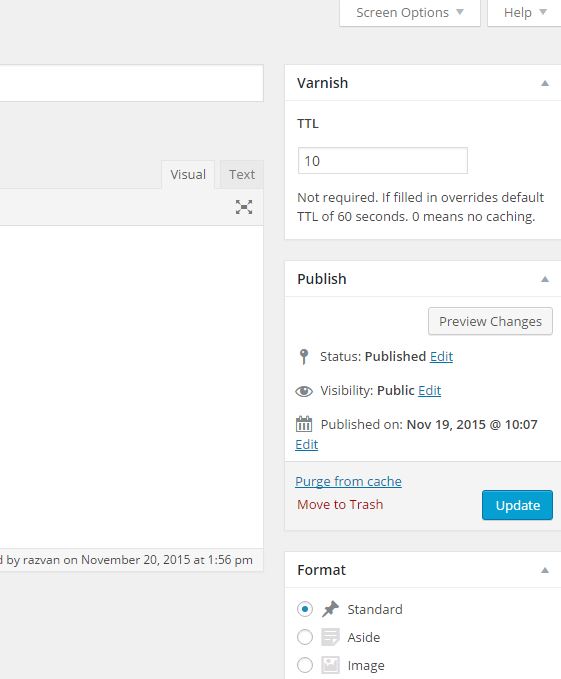Open the Screen Options dropdown
561x679 pixels.
tap(410, 13)
